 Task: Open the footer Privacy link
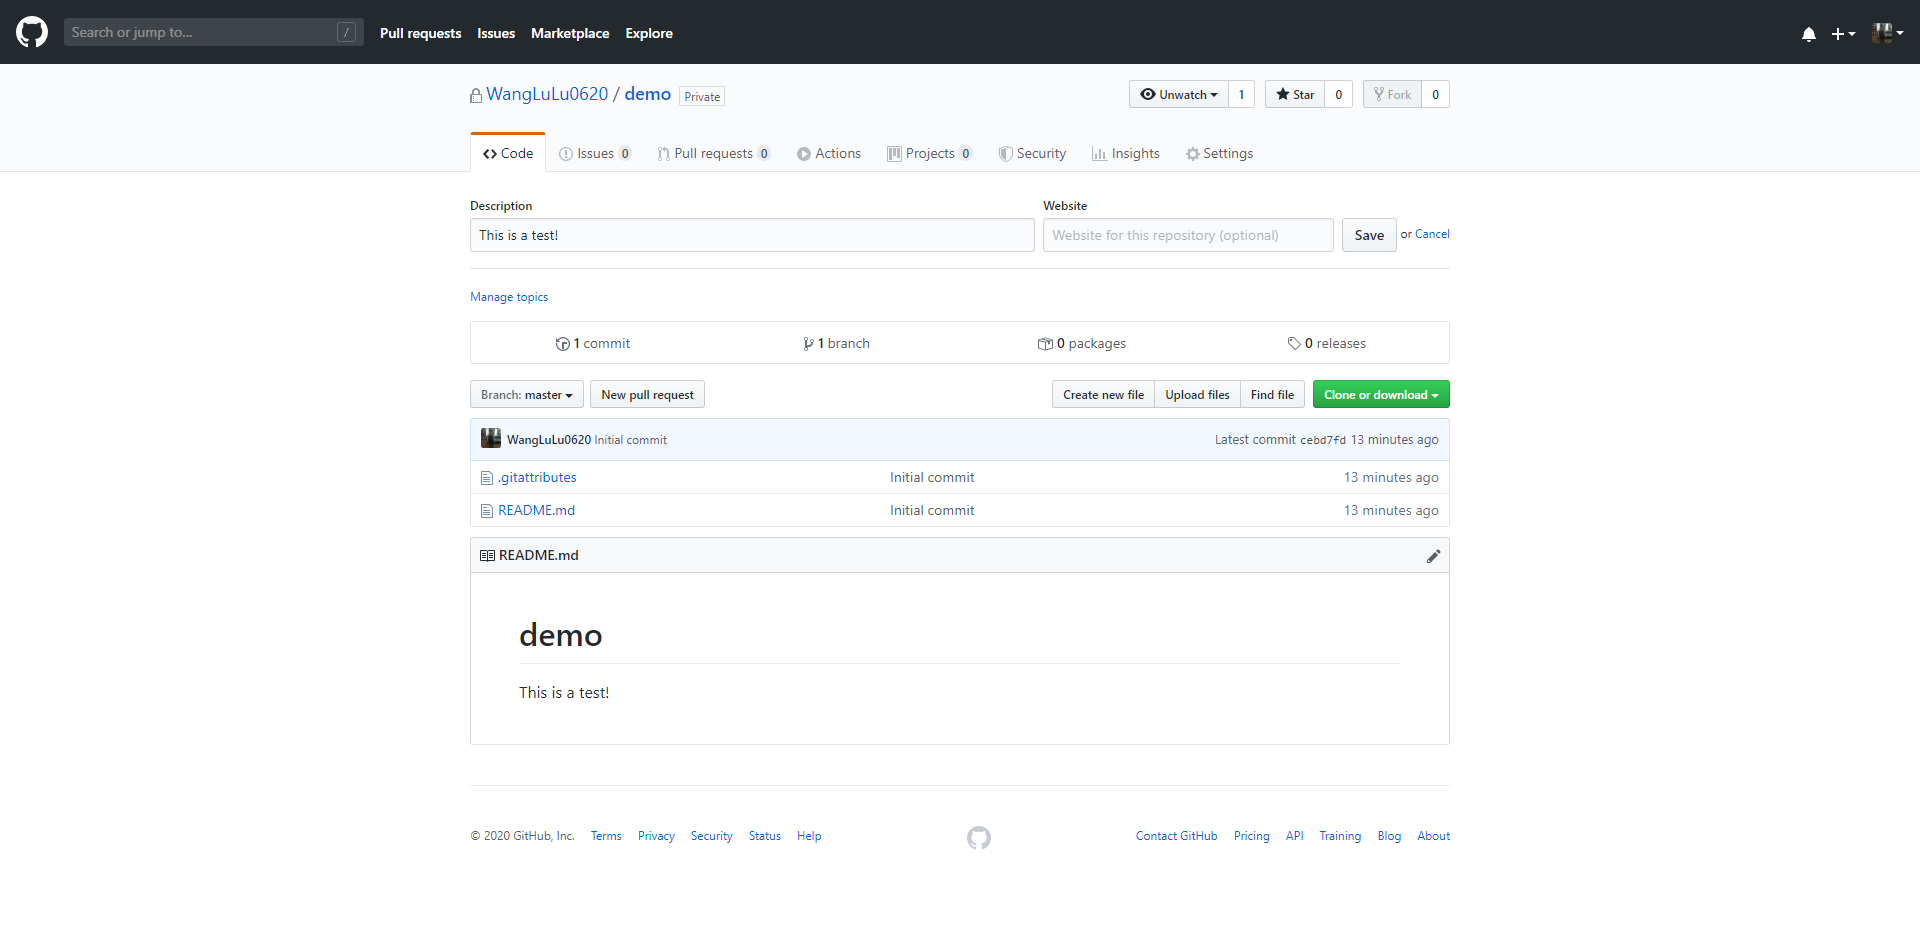click(x=656, y=836)
